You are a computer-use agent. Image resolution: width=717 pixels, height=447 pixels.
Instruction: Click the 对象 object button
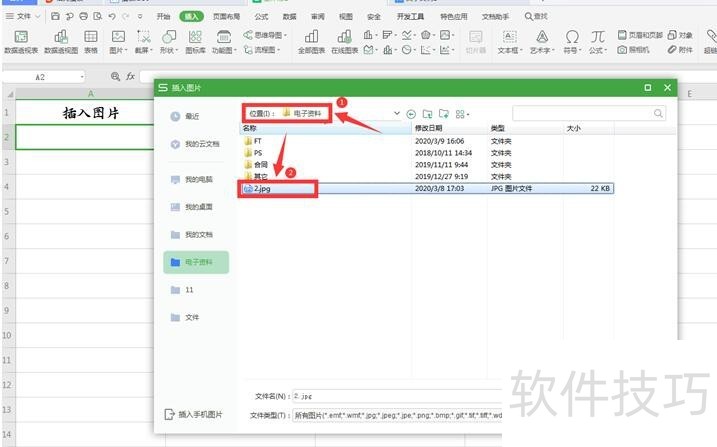(680, 35)
